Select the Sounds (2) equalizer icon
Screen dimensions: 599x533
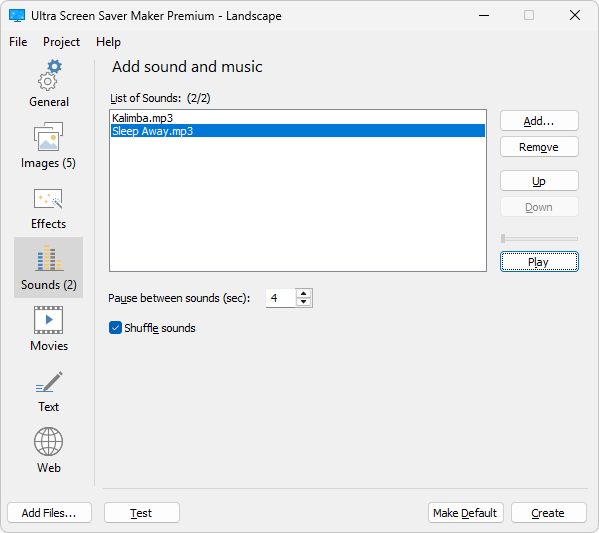click(49, 258)
